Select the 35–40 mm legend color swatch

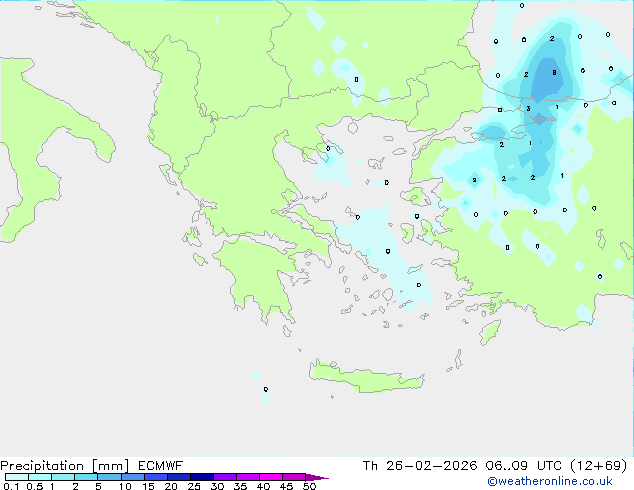[247, 477]
